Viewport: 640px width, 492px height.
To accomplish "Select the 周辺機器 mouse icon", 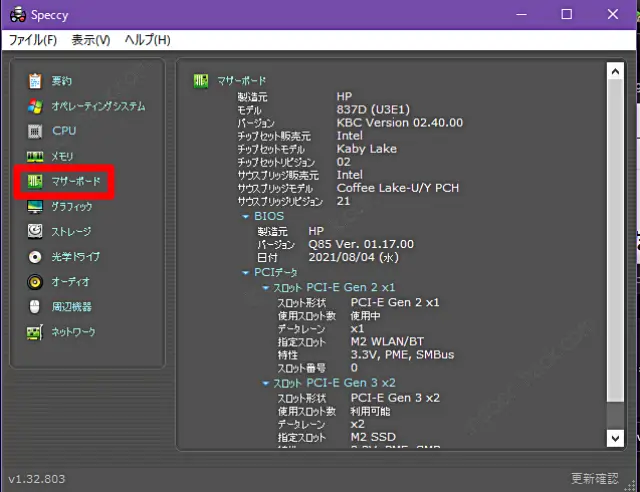I will click(35, 307).
